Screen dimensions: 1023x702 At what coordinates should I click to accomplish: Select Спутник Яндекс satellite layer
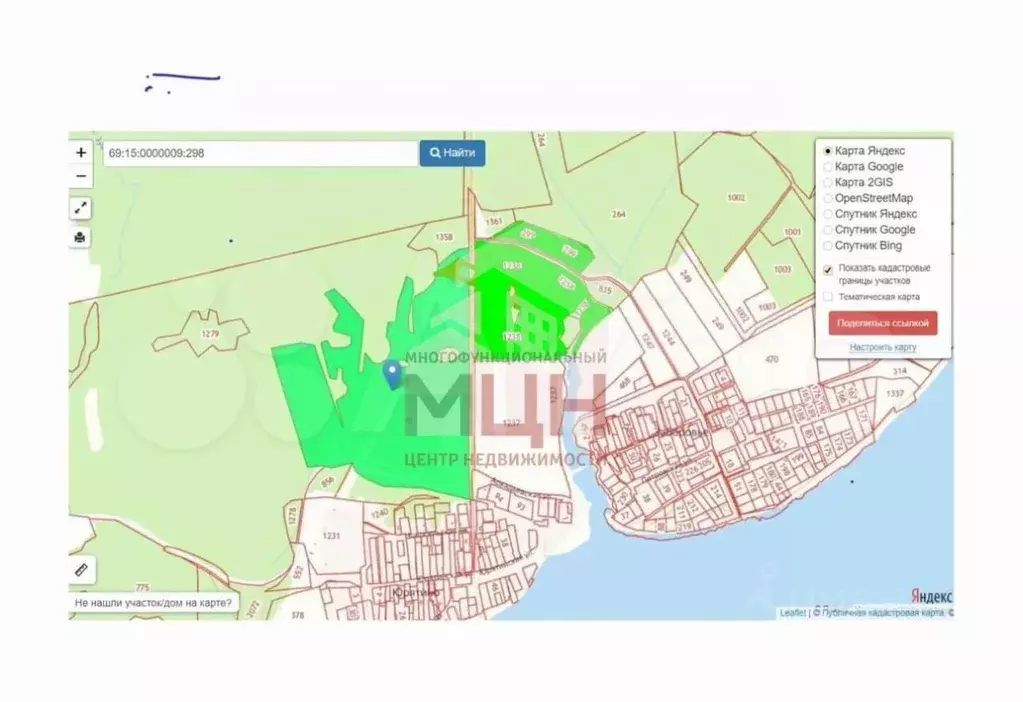point(828,214)
